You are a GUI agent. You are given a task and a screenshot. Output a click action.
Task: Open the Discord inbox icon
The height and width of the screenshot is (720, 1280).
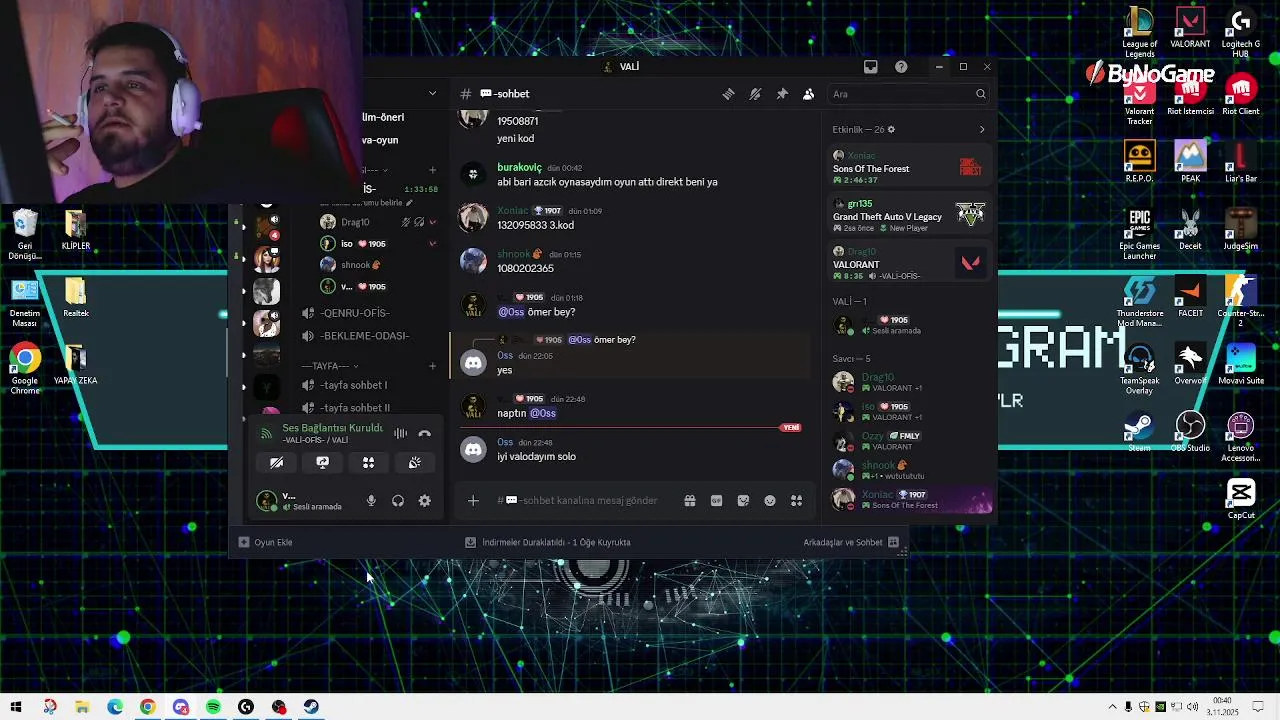pyautogui.click(x=871, y=67)
